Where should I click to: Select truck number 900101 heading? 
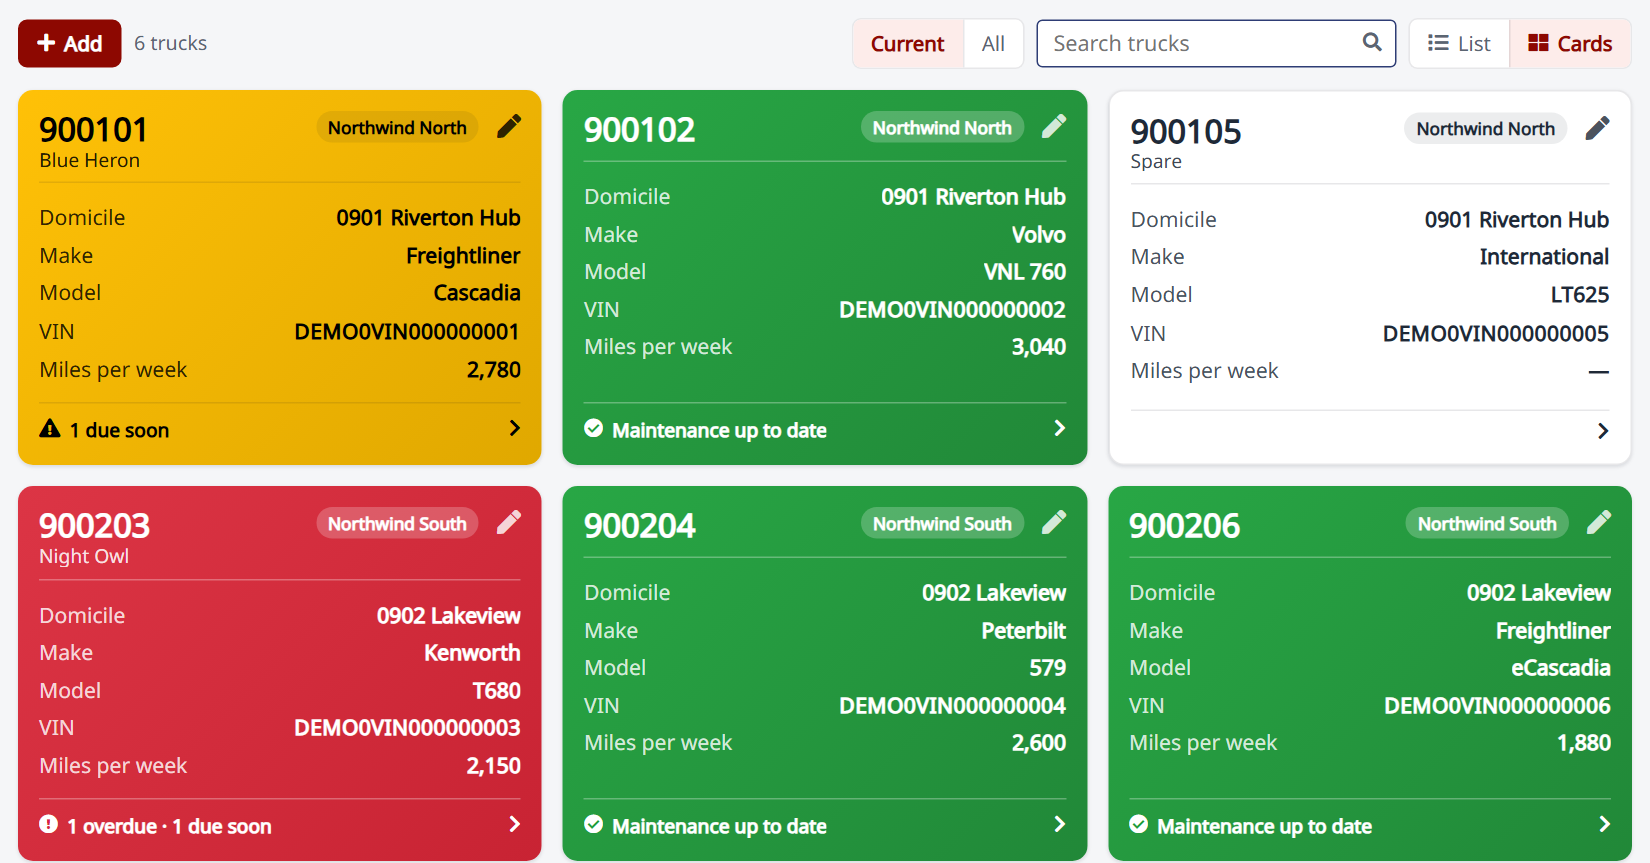(x=93, y=130)
